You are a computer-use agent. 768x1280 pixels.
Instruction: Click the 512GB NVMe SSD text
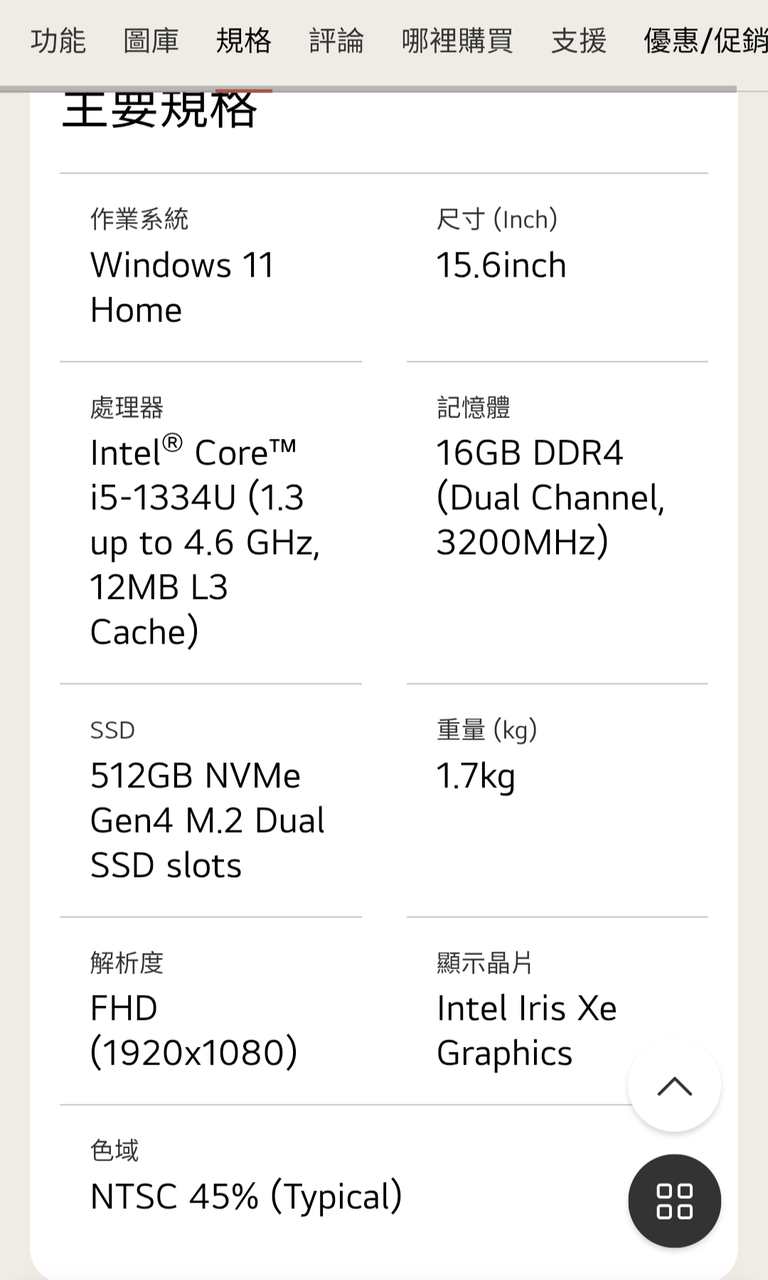coord(207,820)
